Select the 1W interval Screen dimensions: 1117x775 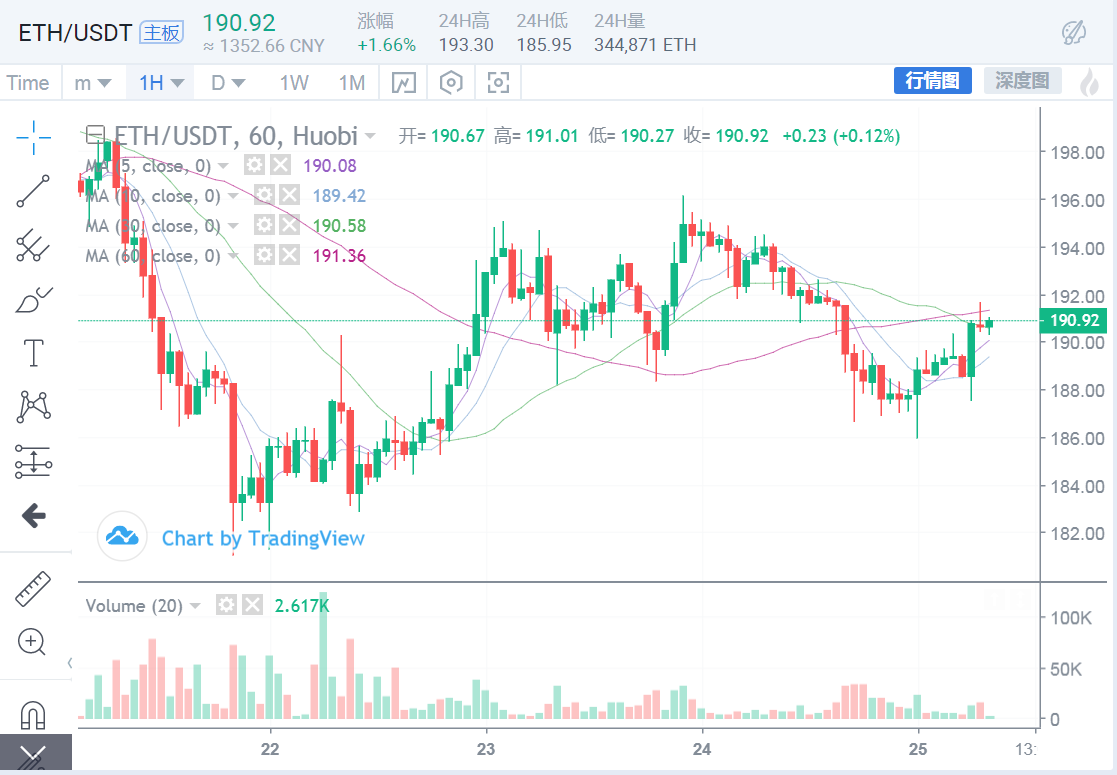pos(294,83)
